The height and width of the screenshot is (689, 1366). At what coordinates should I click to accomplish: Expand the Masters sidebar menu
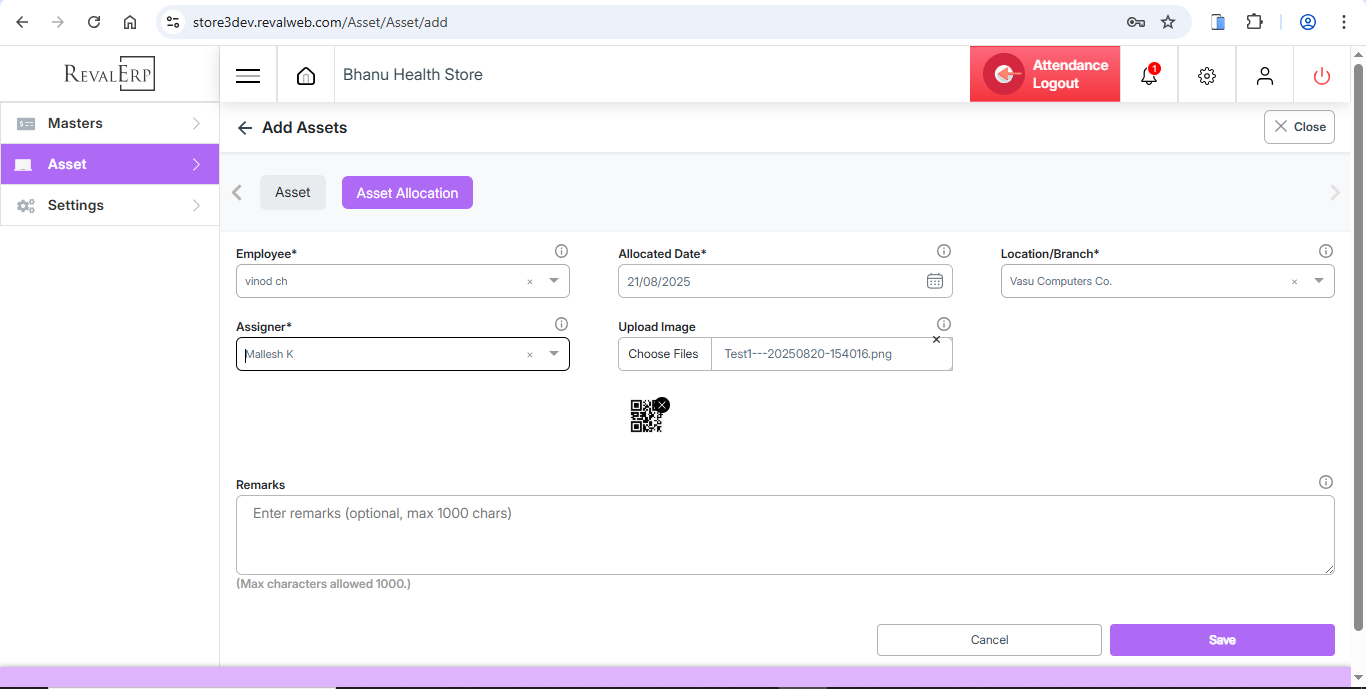(x=110, y=123)
